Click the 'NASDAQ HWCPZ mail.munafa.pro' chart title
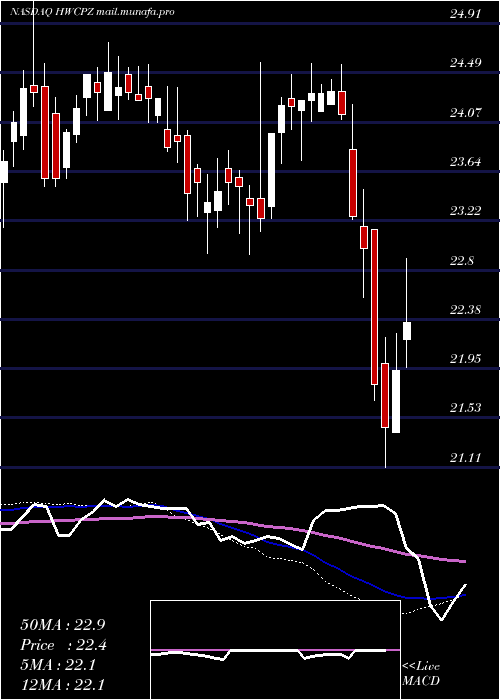This screenshot has height=700, width=500. coord(92,12)
